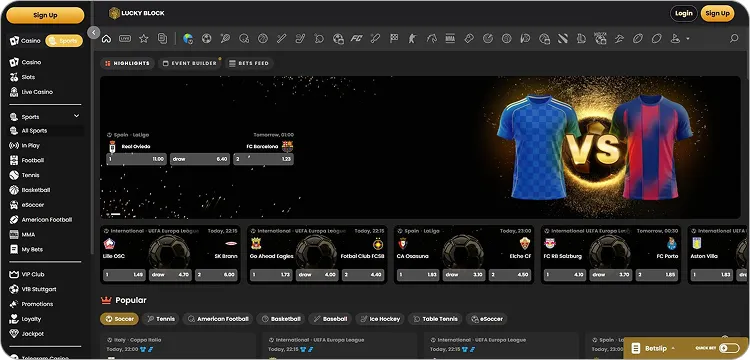The height and width of the screenshot is (360, 750).
Task: Bet on draw at 4.00 for Go Ahead Eagles
Action: tap(317, 275)
